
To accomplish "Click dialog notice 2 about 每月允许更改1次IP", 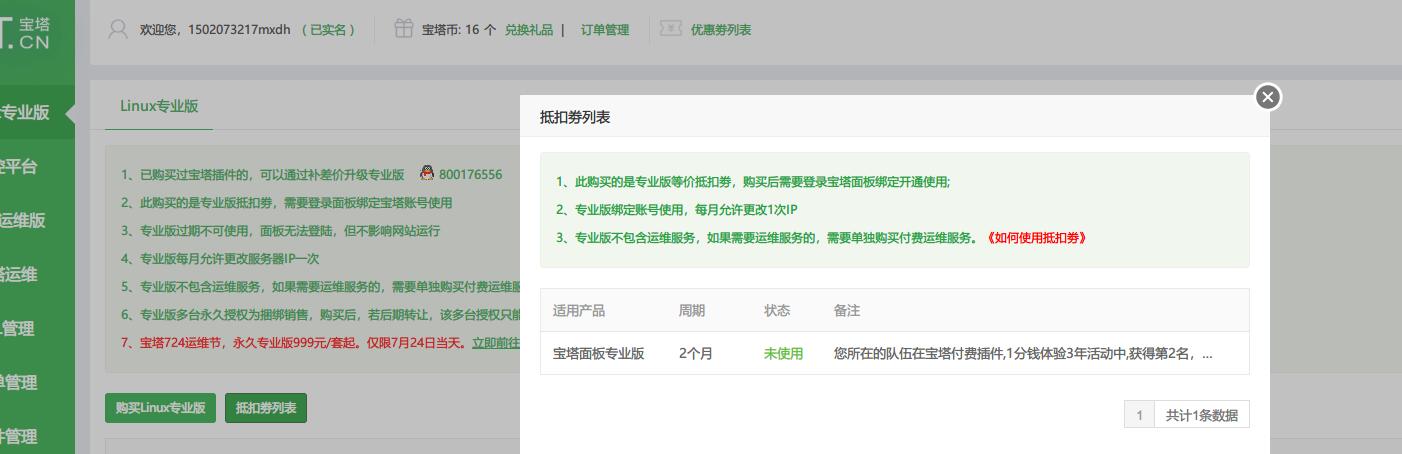I will (x=677, y=210).
